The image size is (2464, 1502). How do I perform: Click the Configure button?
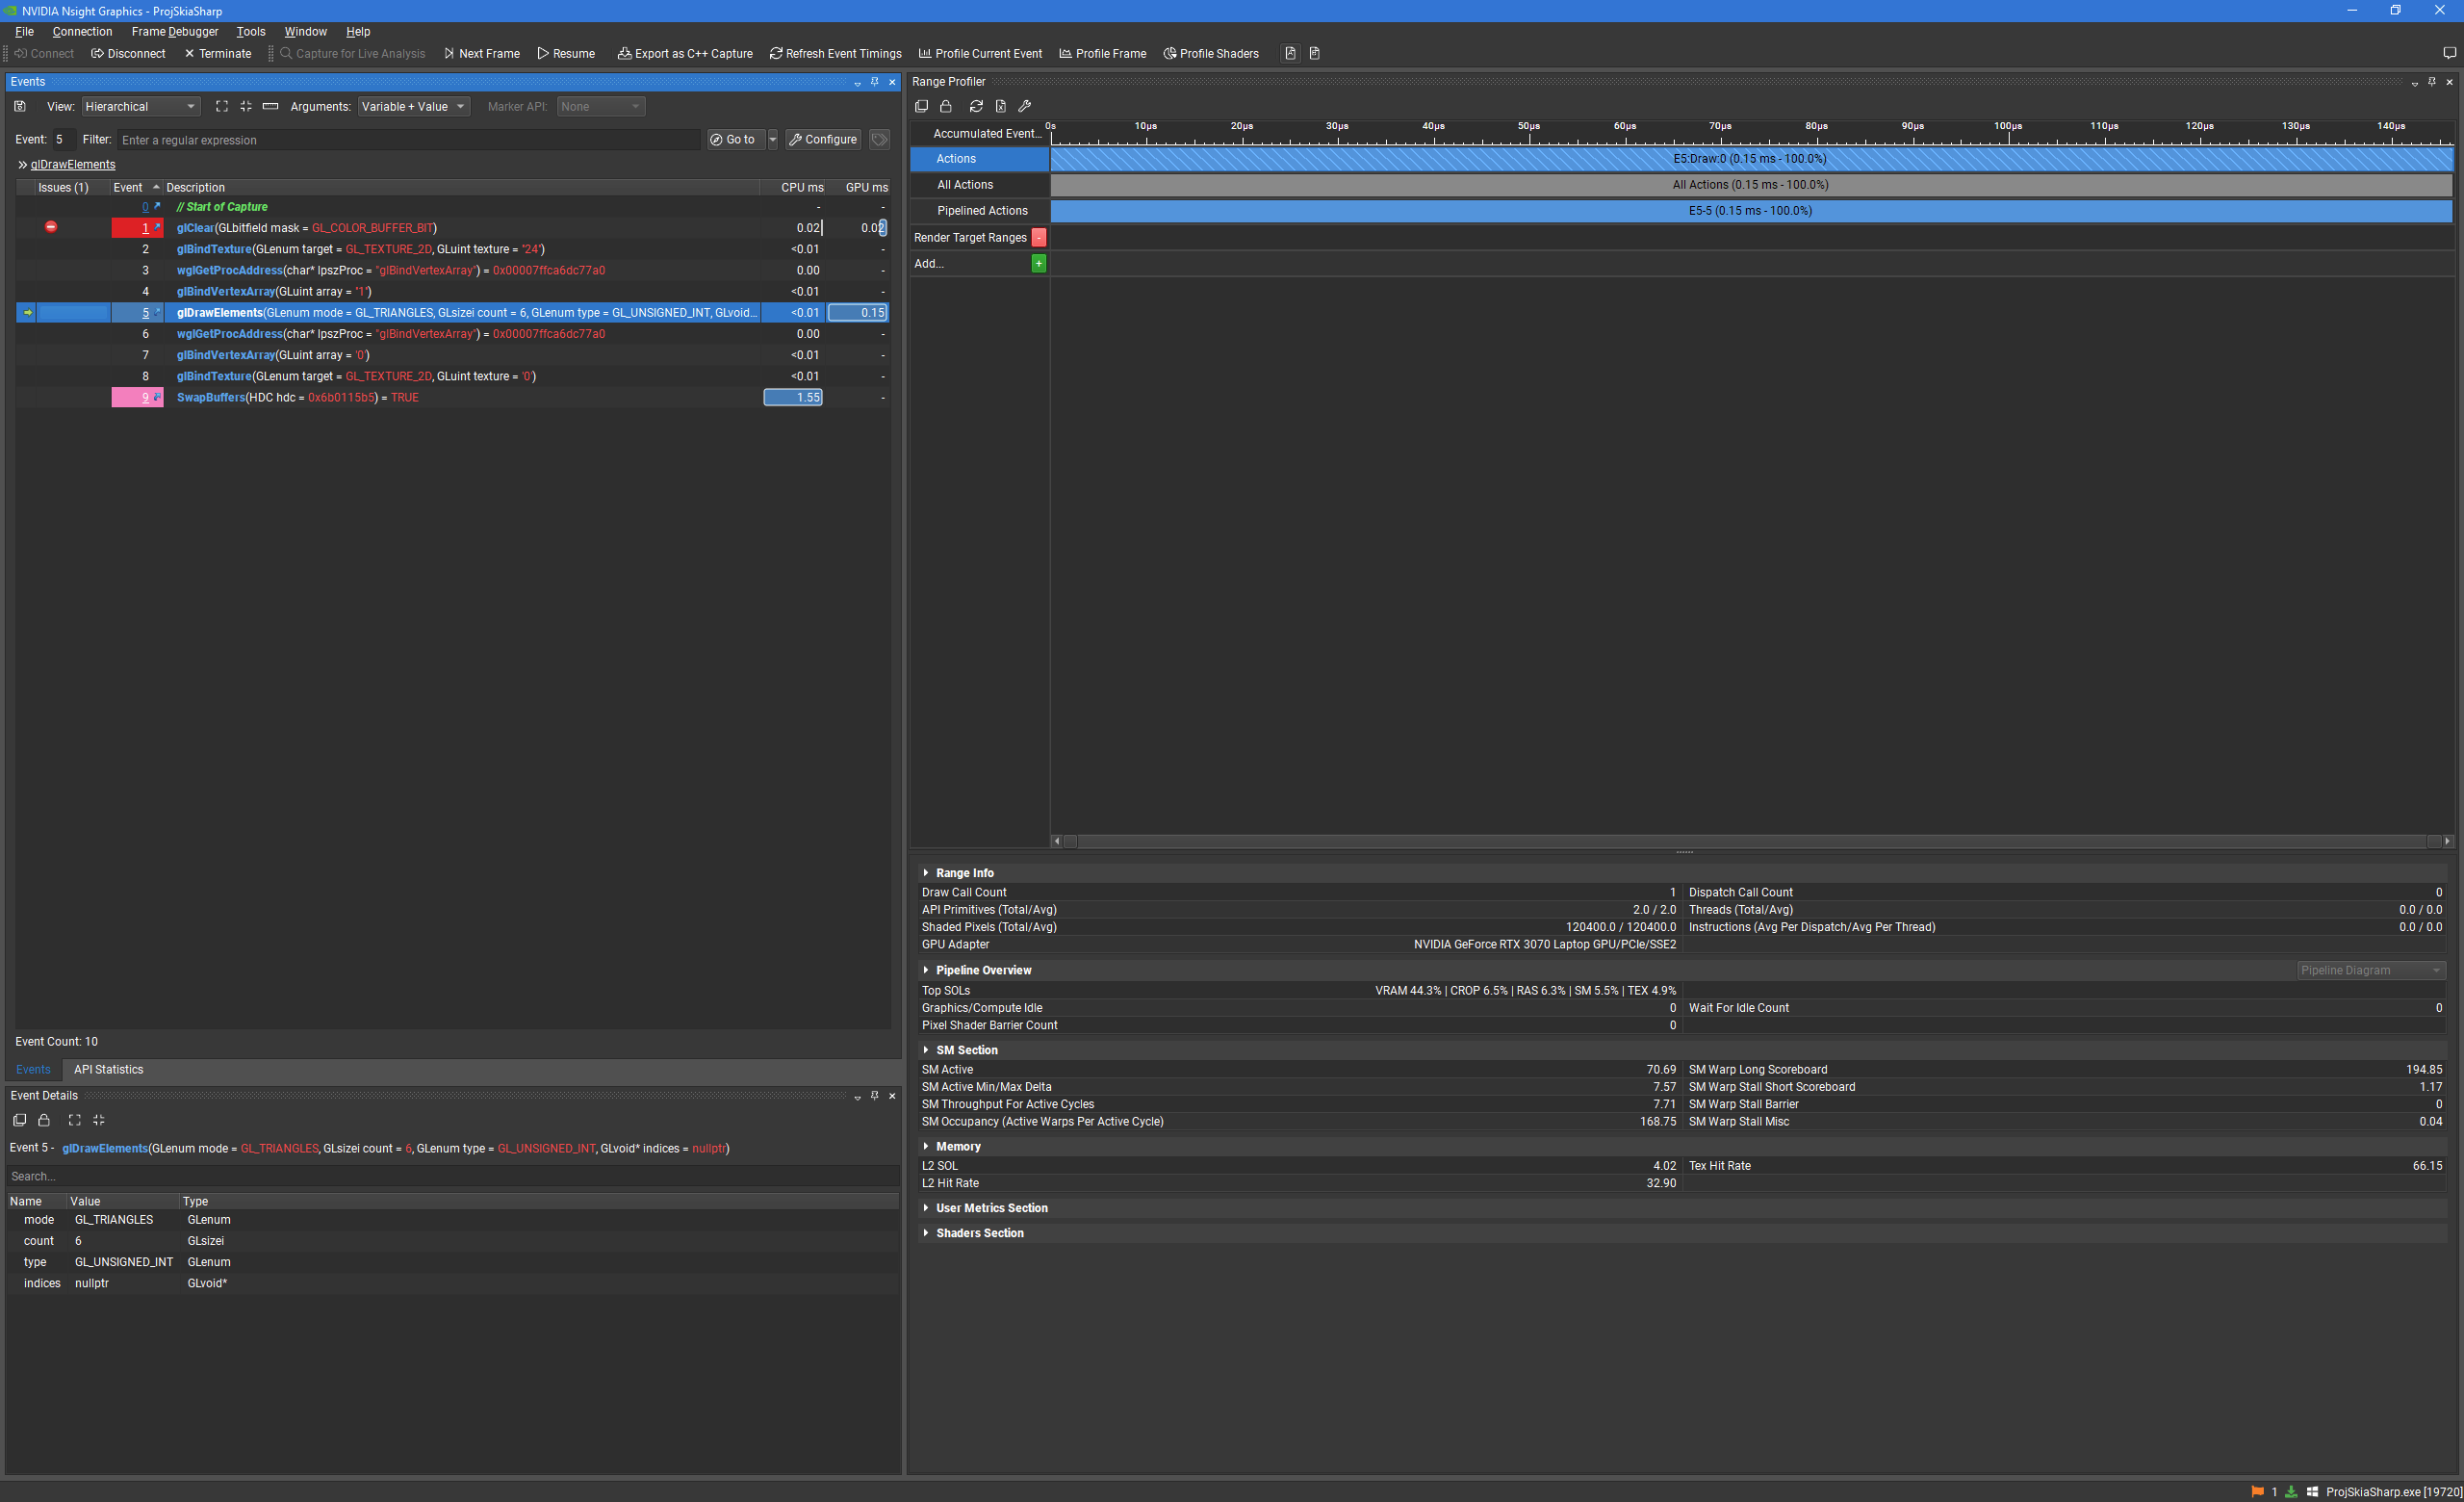pos(823,139)
